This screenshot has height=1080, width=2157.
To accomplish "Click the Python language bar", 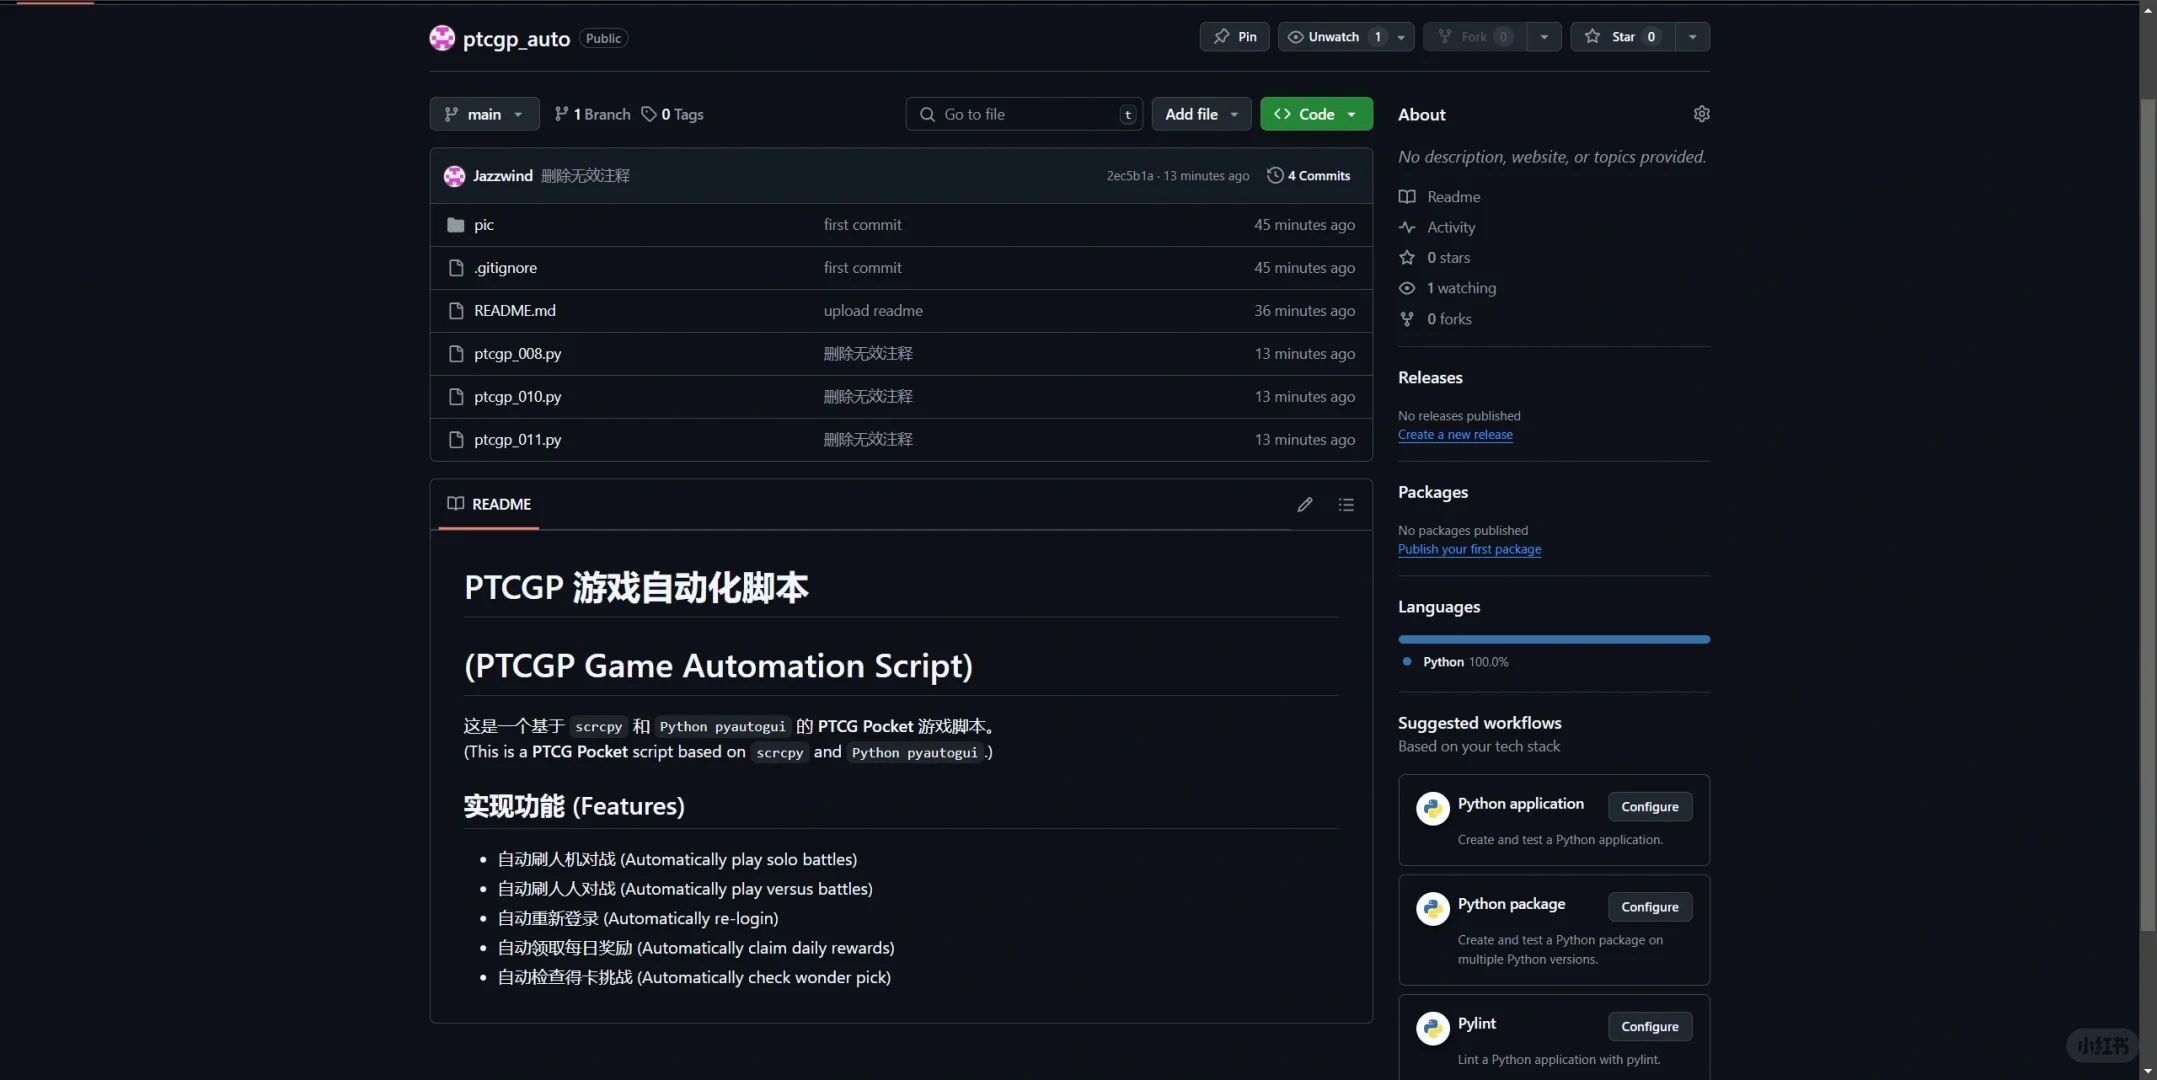I will 1553,639.
